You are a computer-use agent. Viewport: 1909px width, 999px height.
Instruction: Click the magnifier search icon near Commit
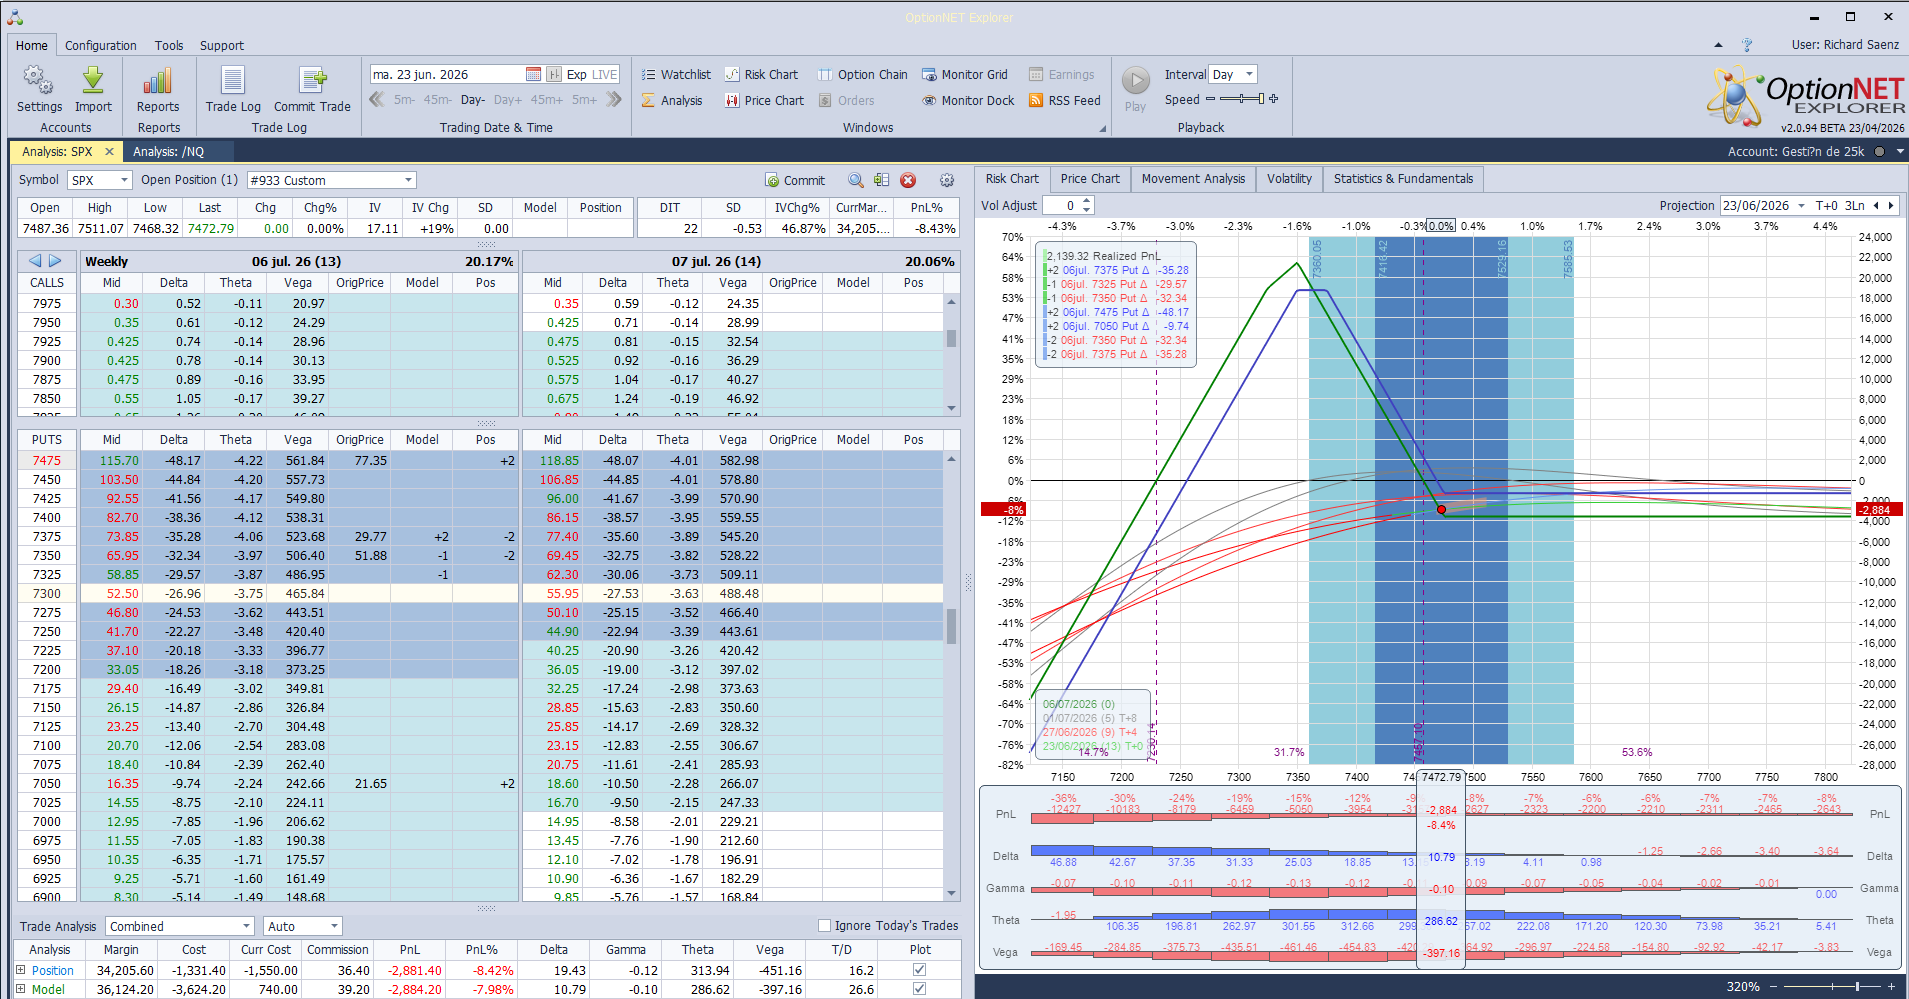(856, 180)
